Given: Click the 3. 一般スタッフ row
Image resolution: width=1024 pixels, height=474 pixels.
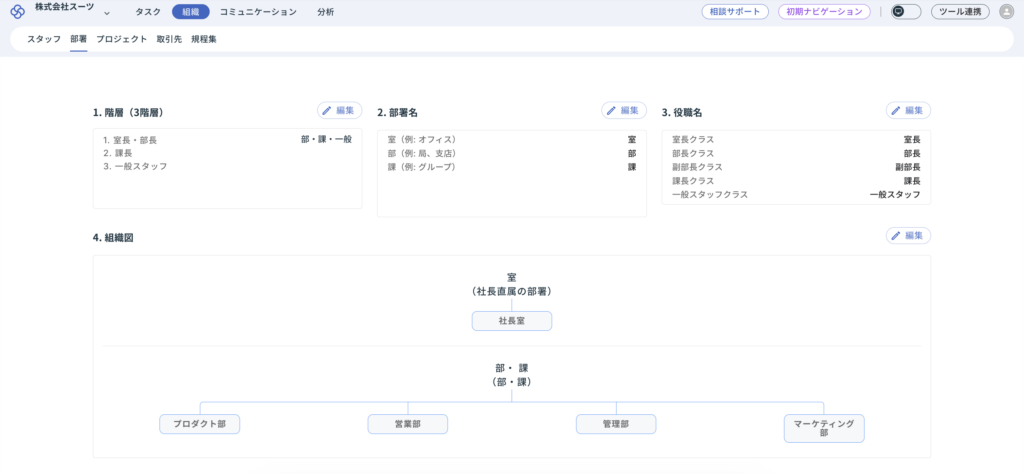Looking at the screenshot, I should [x=135, y=166].
